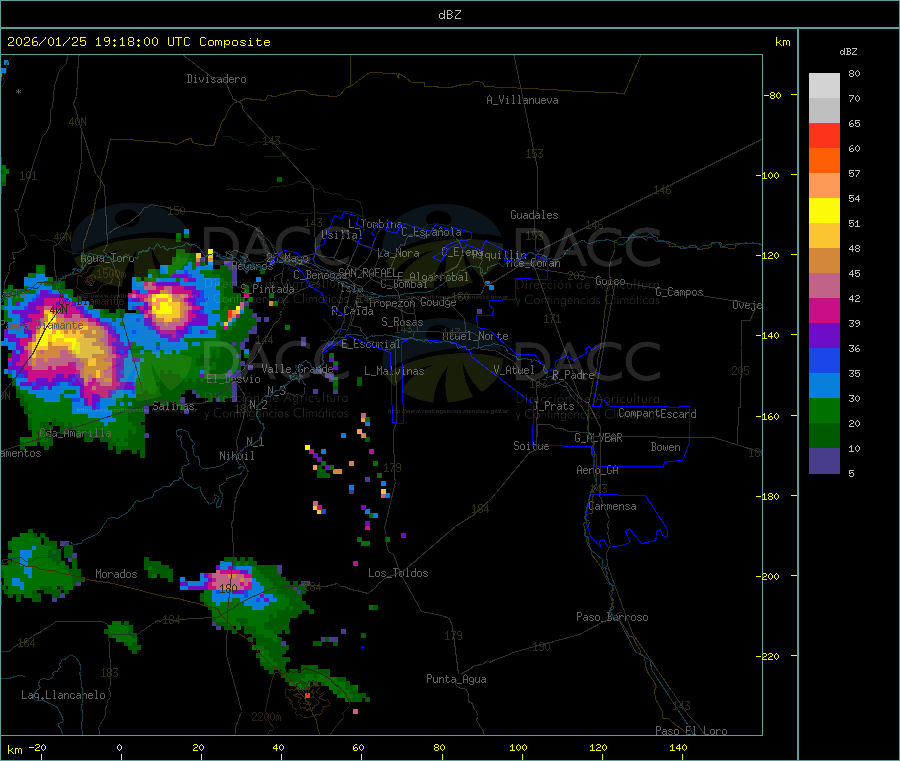Click the El_Desvio label

[x=233, y=379]
